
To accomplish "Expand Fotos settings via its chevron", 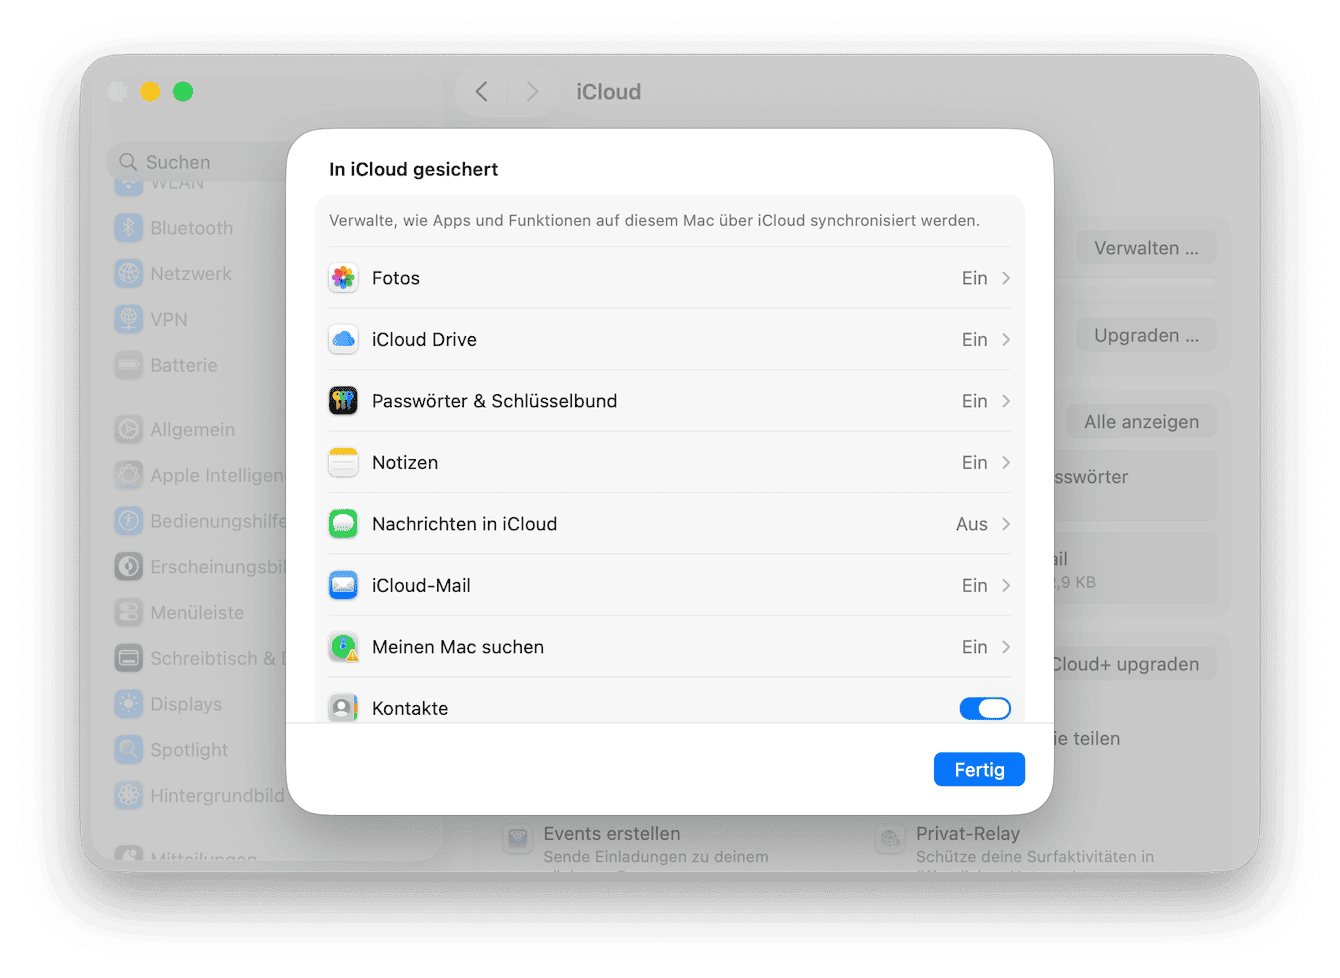I will tap(1006, 278).
